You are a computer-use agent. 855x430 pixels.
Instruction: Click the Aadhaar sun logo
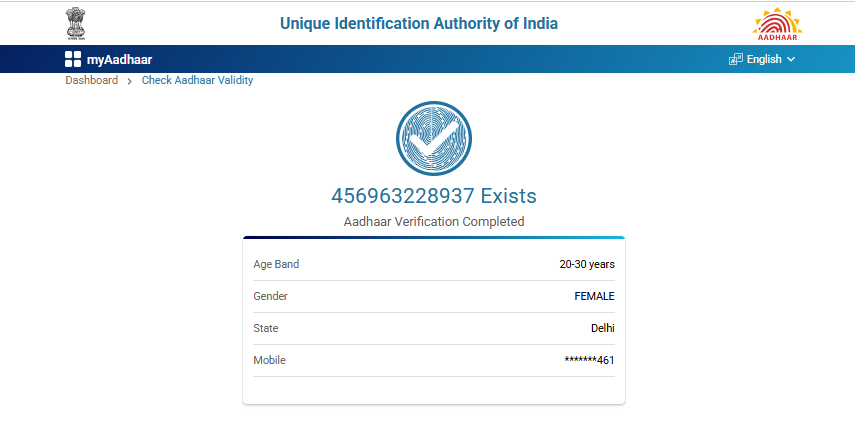[777, 22]
